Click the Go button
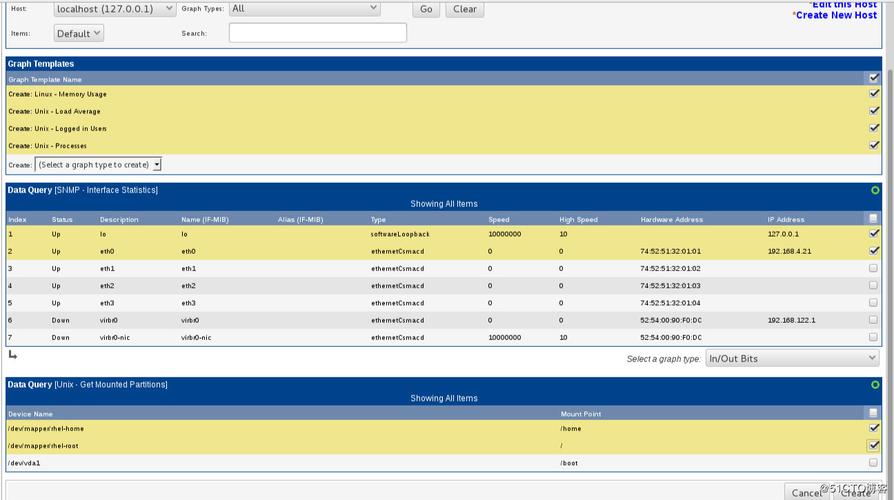Viewport: 894px width, 500px height. 426,9
